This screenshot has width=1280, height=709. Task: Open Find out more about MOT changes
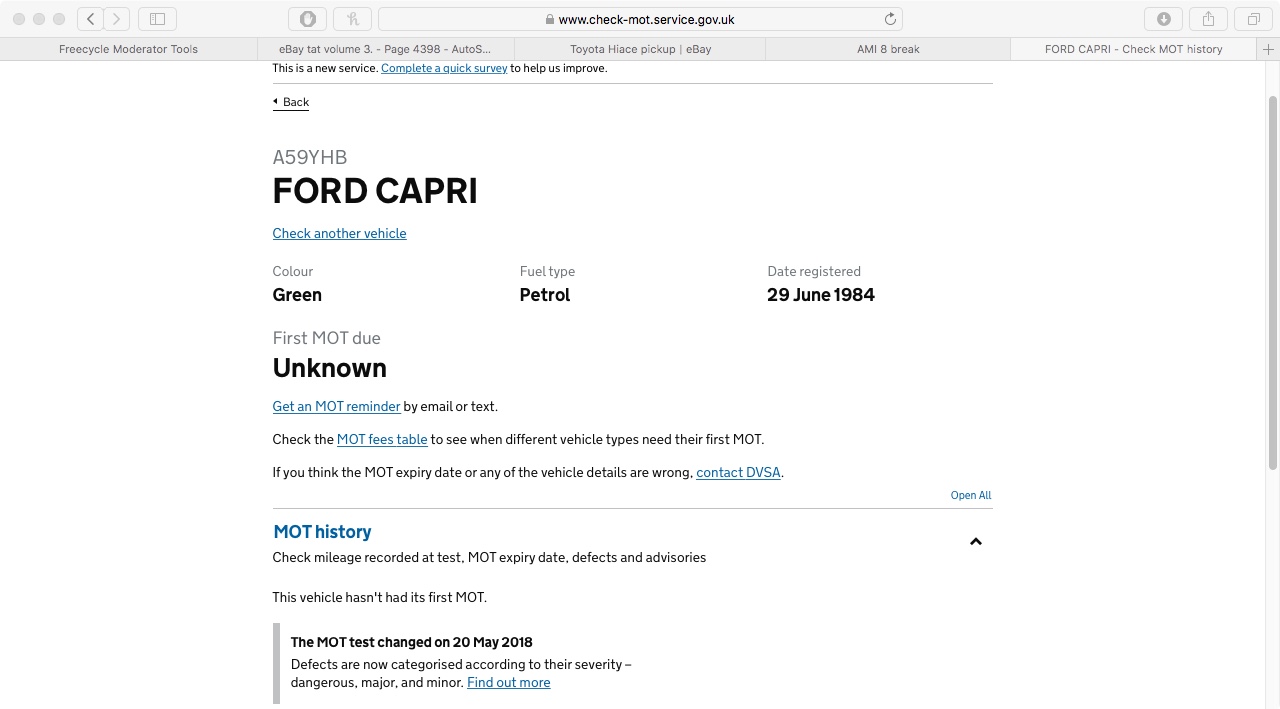click(x=508, y=682)
